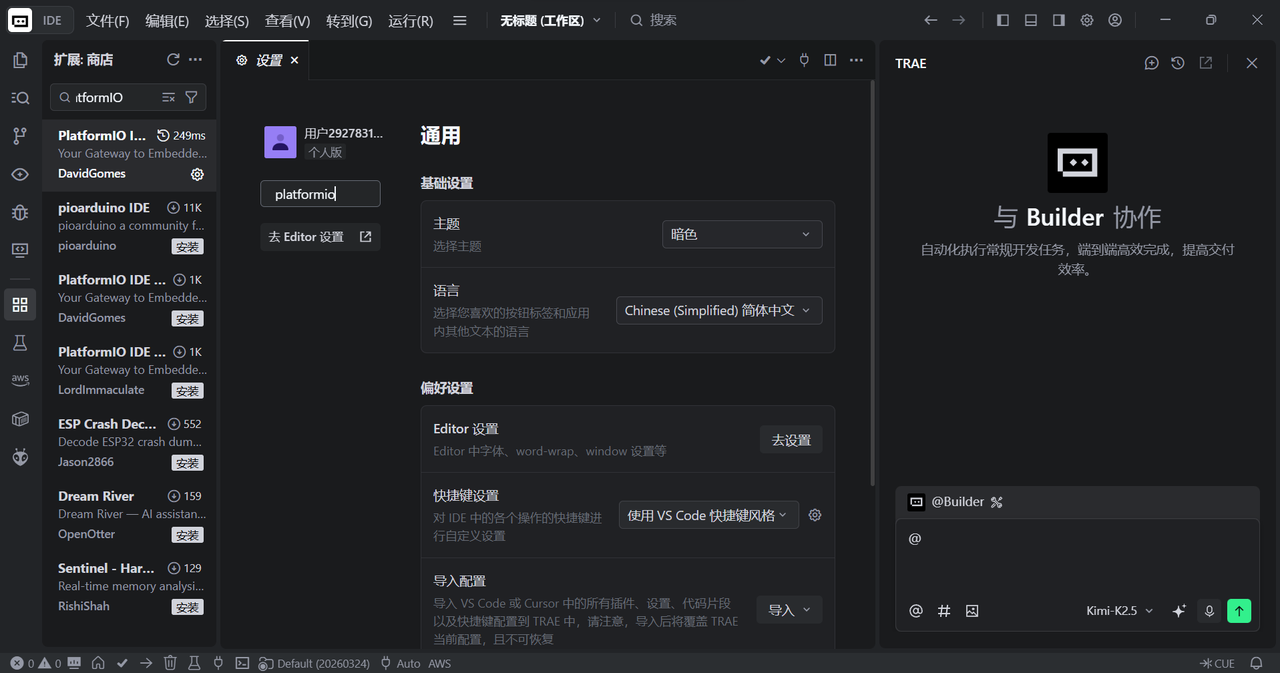Toggle the primary sidebar layout
Viewport: 1280px width, 673px height.
(1003, 20)
